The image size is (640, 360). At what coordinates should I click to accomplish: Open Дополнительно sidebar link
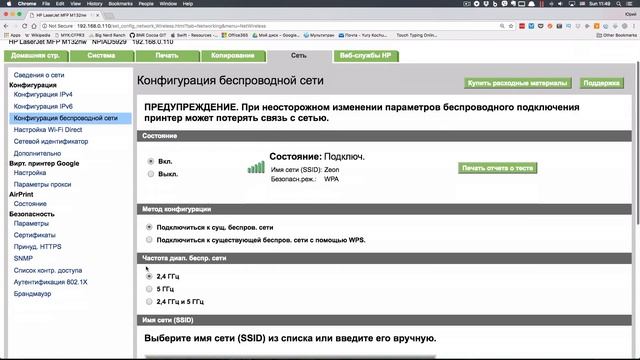click(x=37, y=153)
